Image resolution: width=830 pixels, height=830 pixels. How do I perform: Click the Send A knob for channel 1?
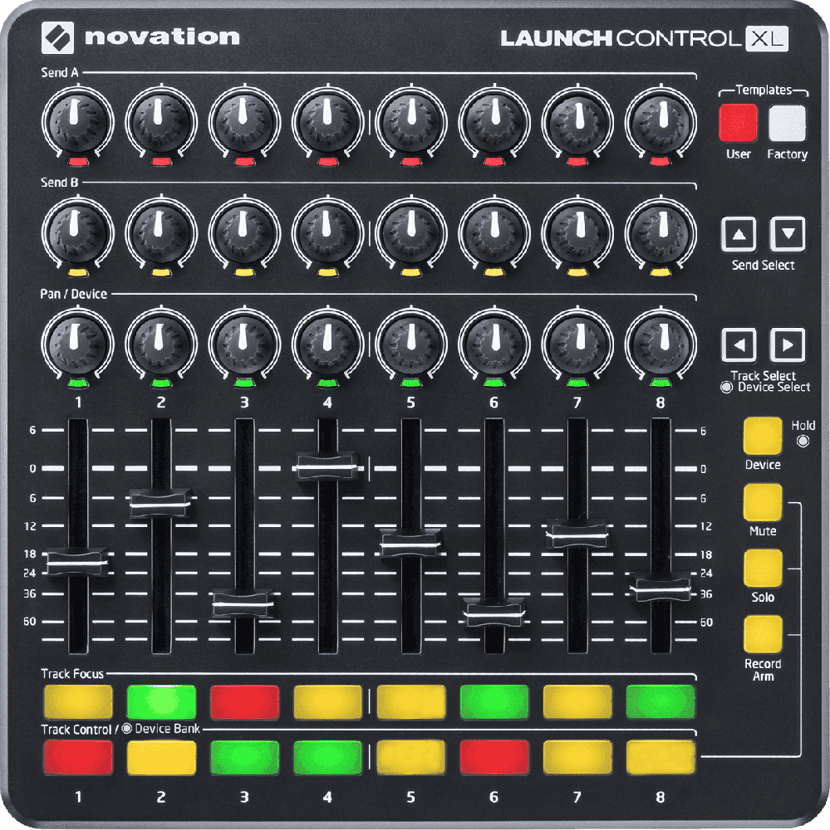[77, 123]
